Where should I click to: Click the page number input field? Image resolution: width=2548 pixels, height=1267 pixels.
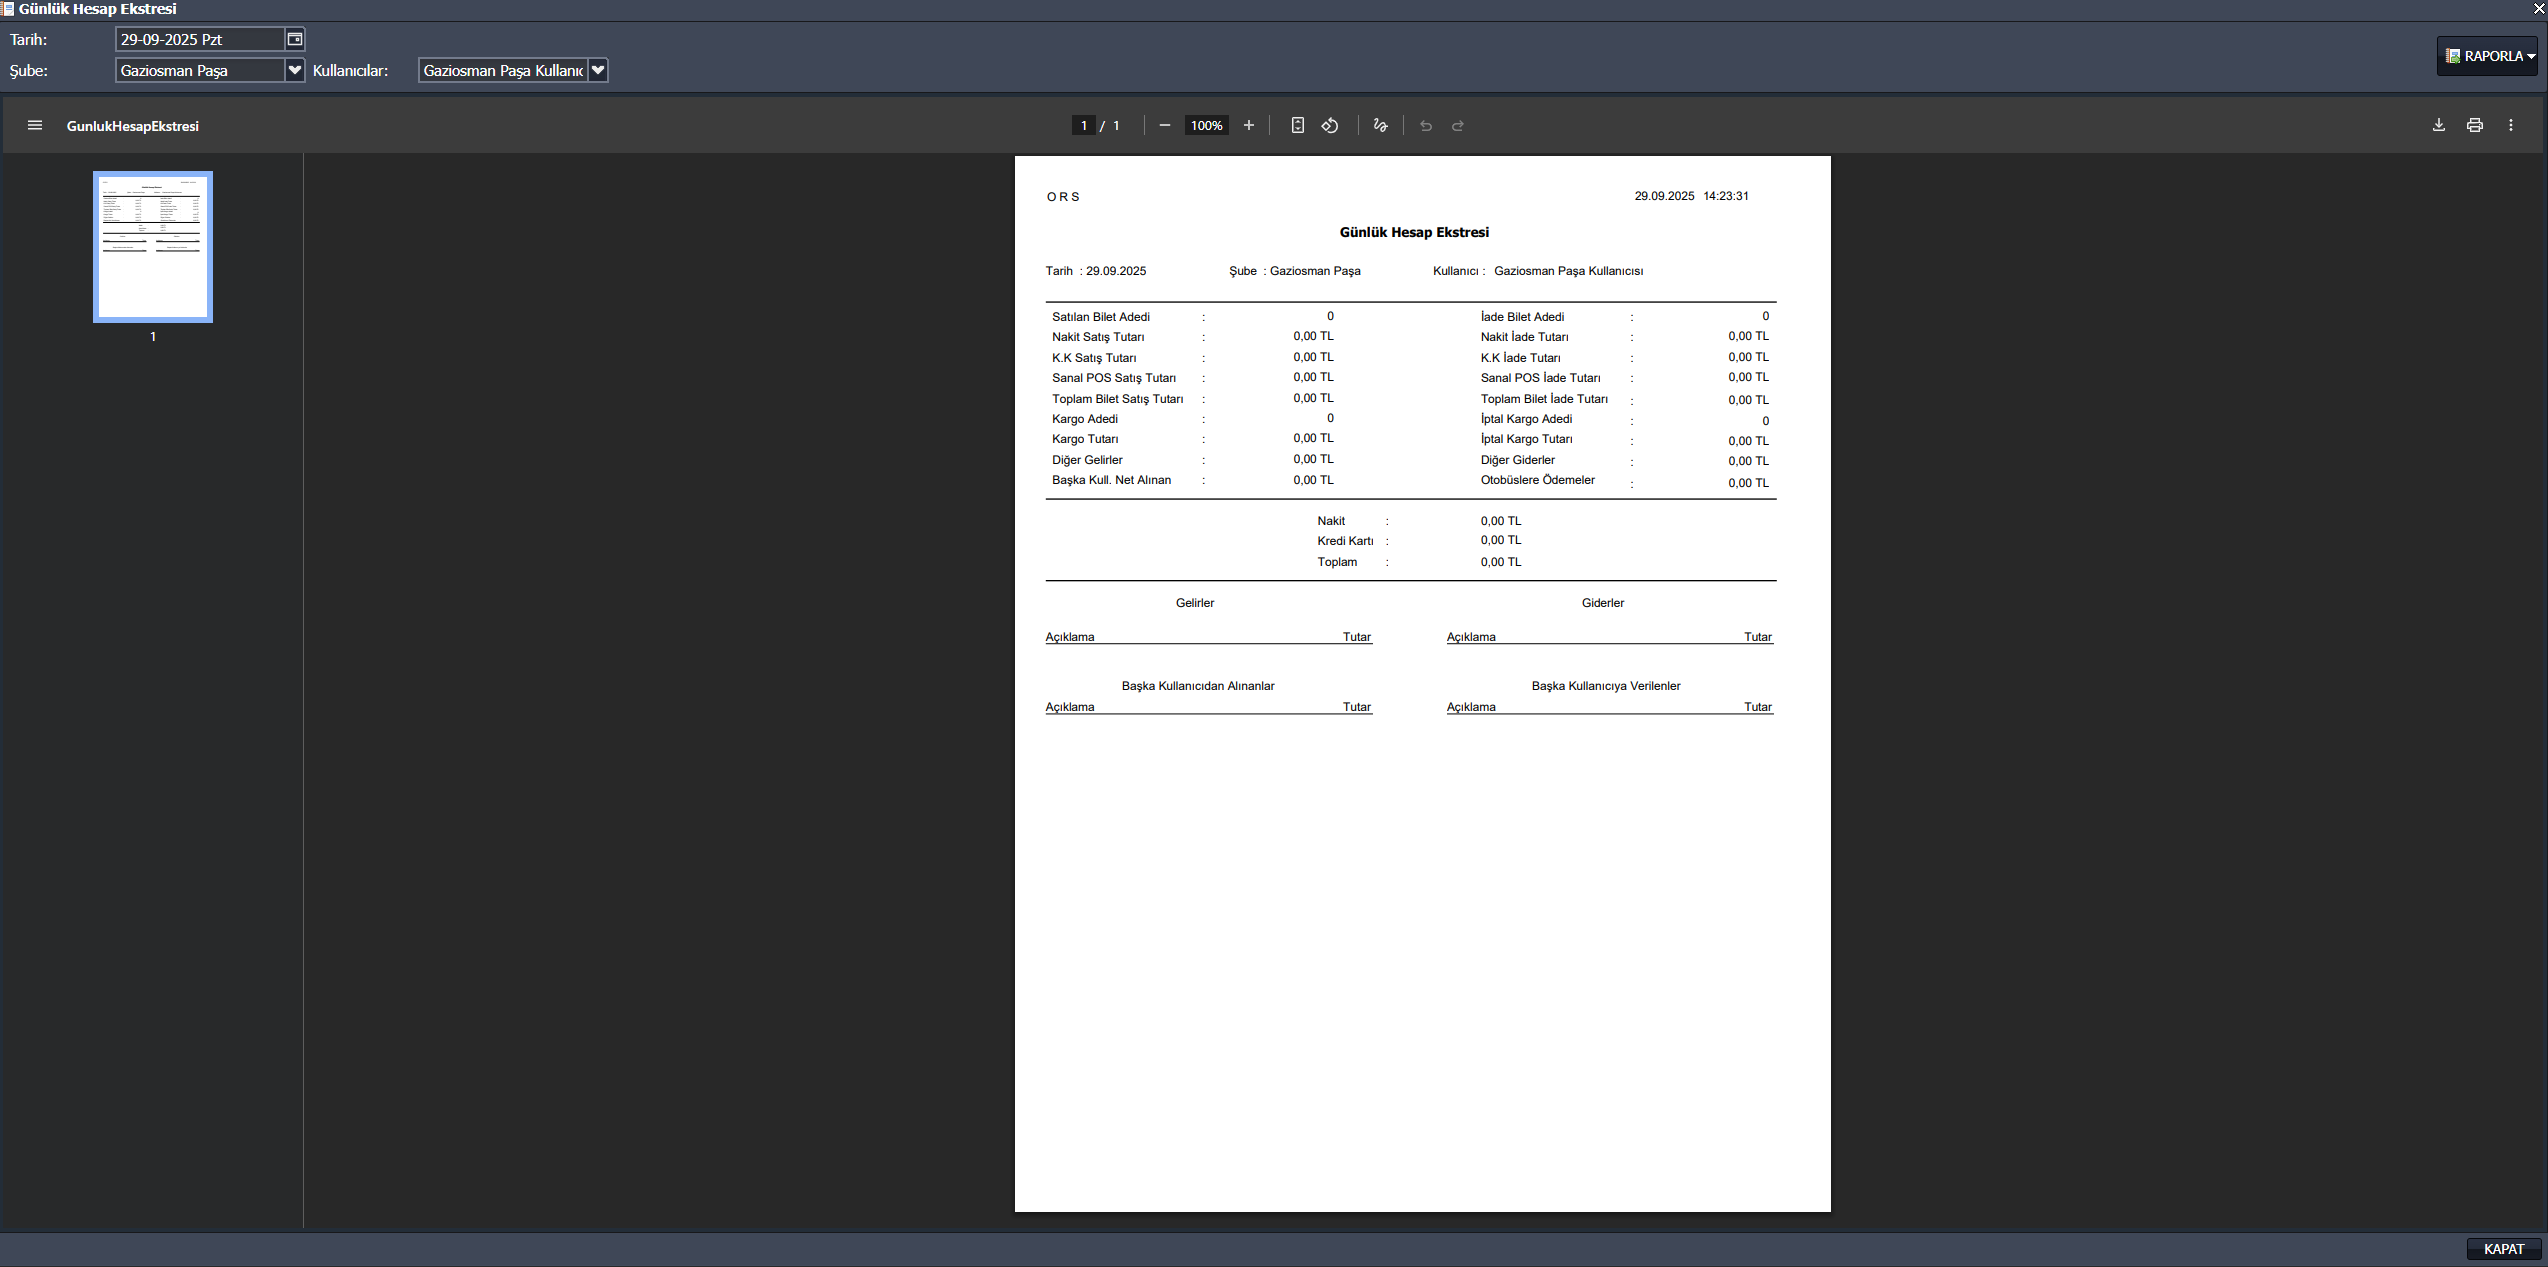(x=1083, y=125)
